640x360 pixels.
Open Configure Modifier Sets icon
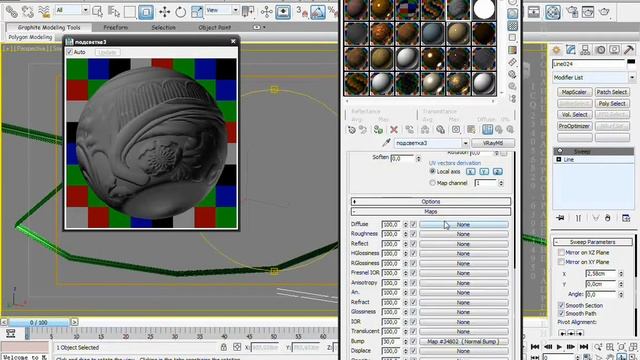coord(626,218)
